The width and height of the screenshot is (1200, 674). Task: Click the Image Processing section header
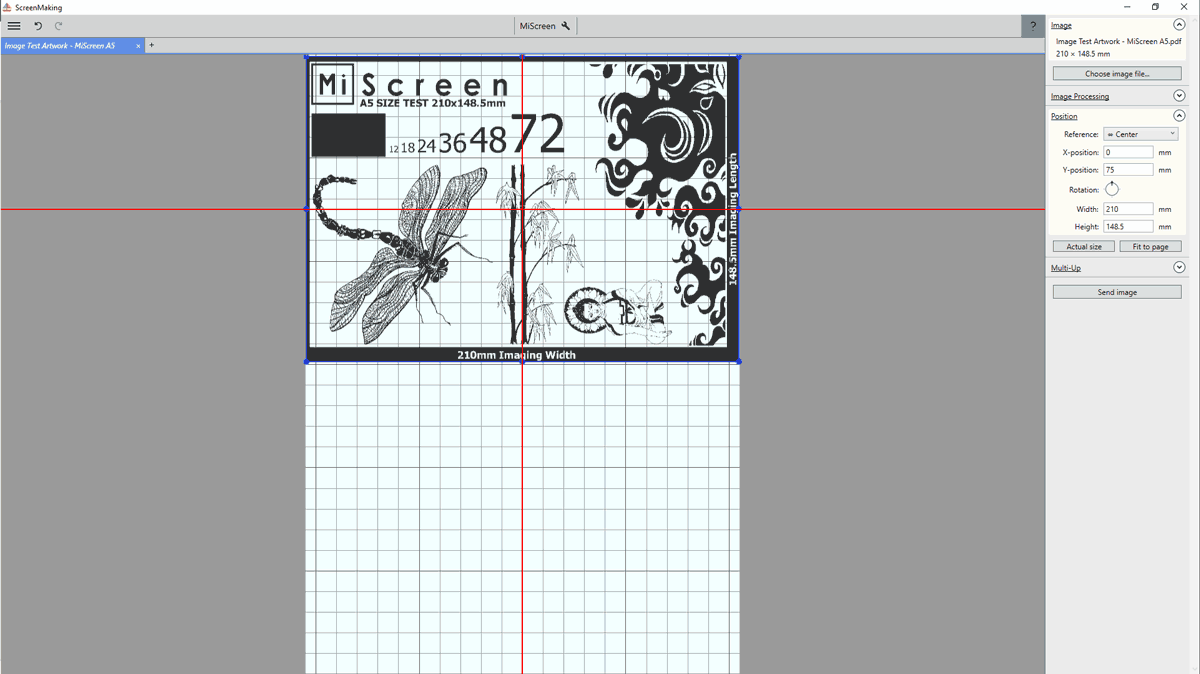(1080, 96)
